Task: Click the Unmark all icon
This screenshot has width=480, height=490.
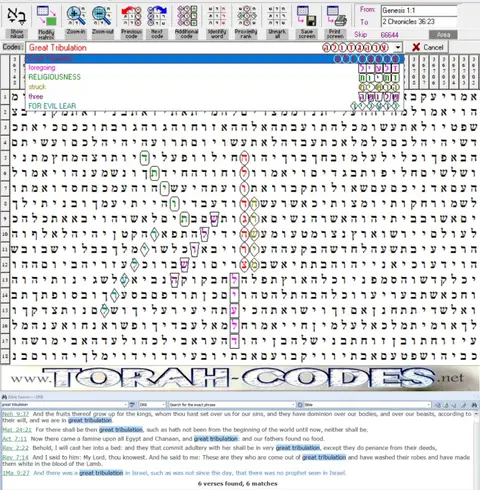Action: tap(277, 15)
